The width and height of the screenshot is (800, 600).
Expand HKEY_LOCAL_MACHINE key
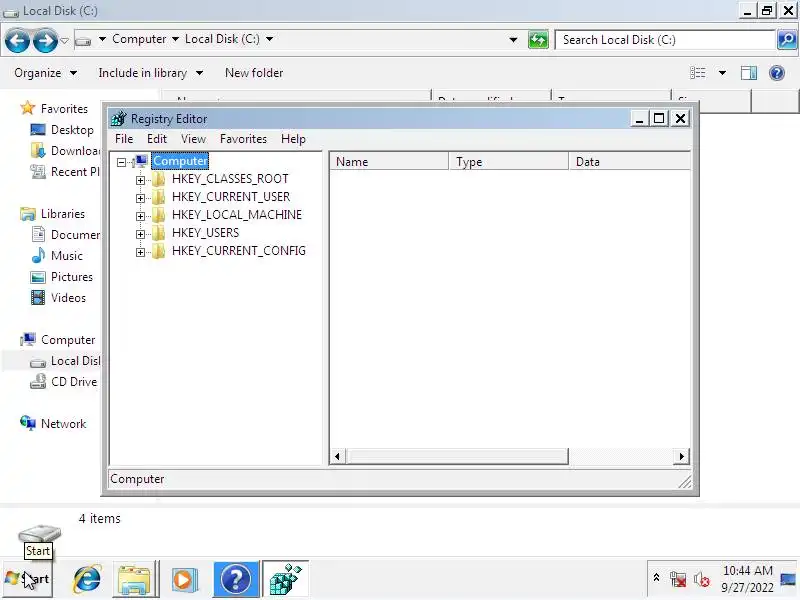point(140,216)
